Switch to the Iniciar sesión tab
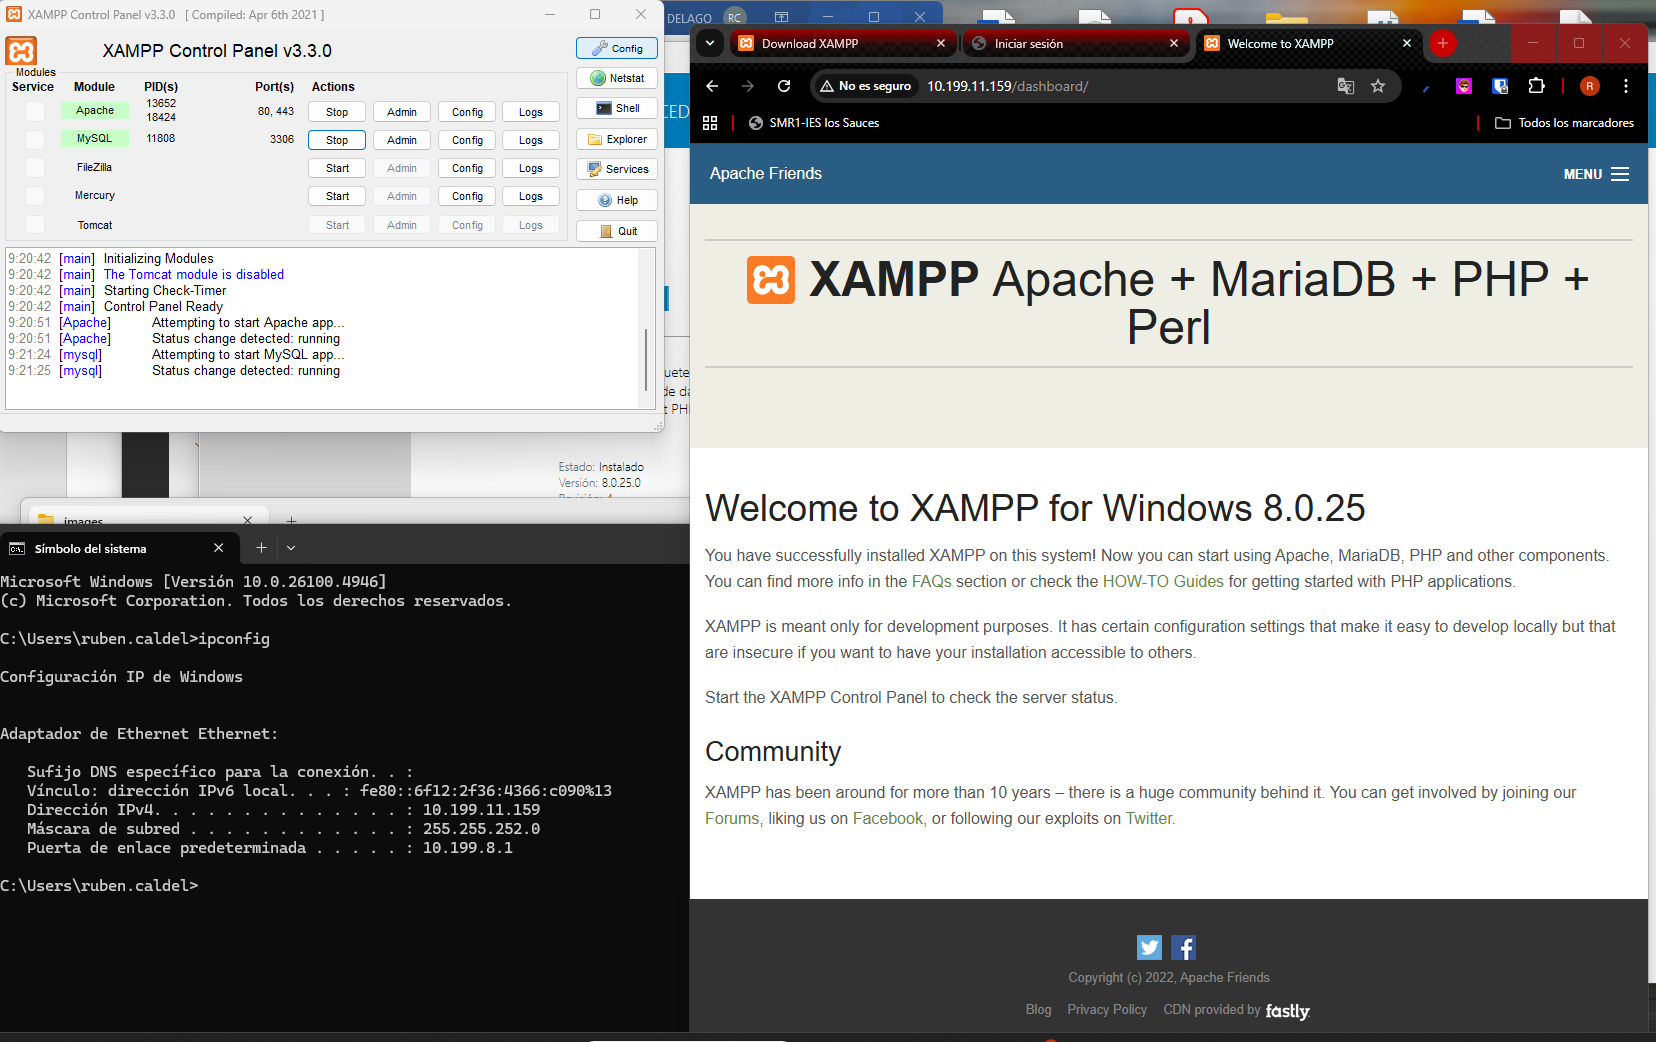 coord(1075,43)
